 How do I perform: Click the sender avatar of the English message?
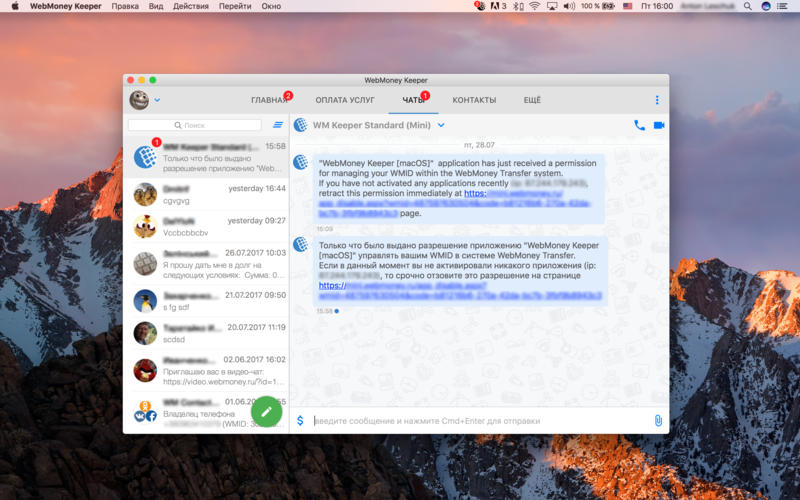click(301, 162)
